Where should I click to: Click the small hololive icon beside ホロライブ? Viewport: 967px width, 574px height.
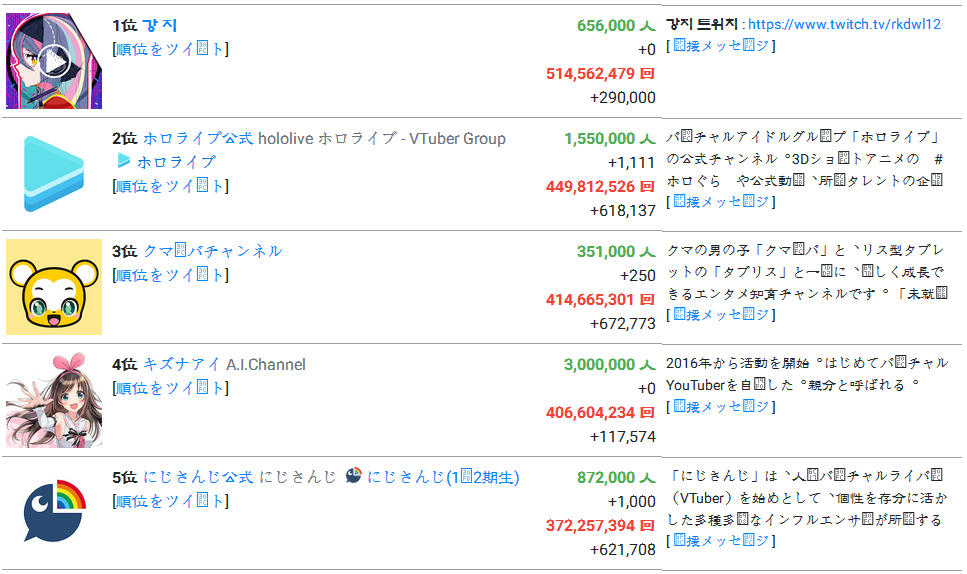tap(124, 161)
